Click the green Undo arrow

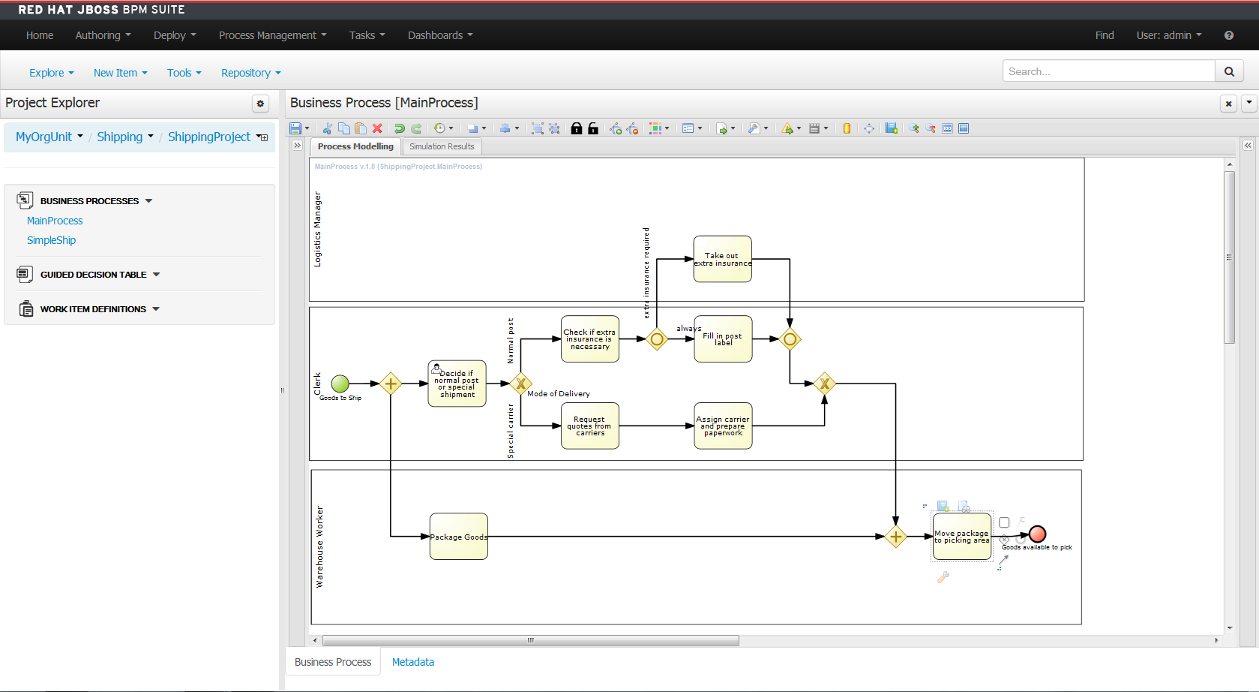coord(399,128)
